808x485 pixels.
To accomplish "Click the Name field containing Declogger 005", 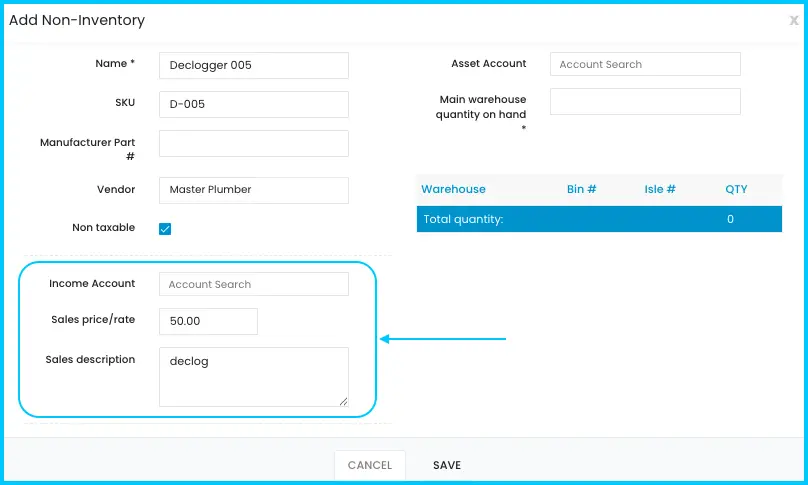I will 254,65.
